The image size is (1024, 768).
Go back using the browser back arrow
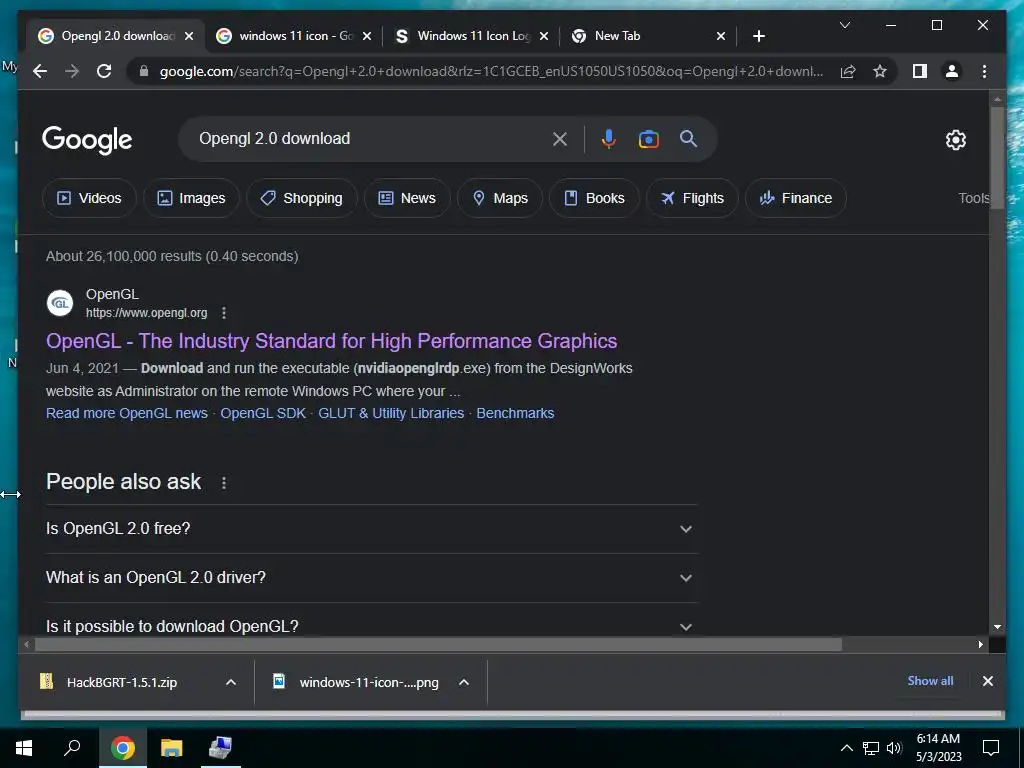click(40, 71)
